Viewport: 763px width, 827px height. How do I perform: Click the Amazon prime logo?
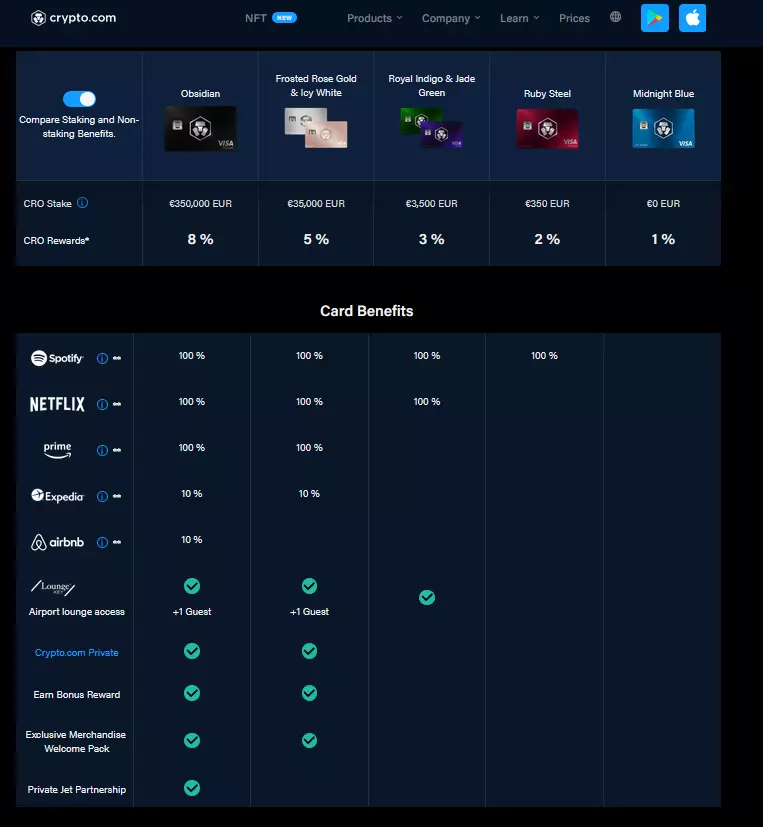click(57, 450)
